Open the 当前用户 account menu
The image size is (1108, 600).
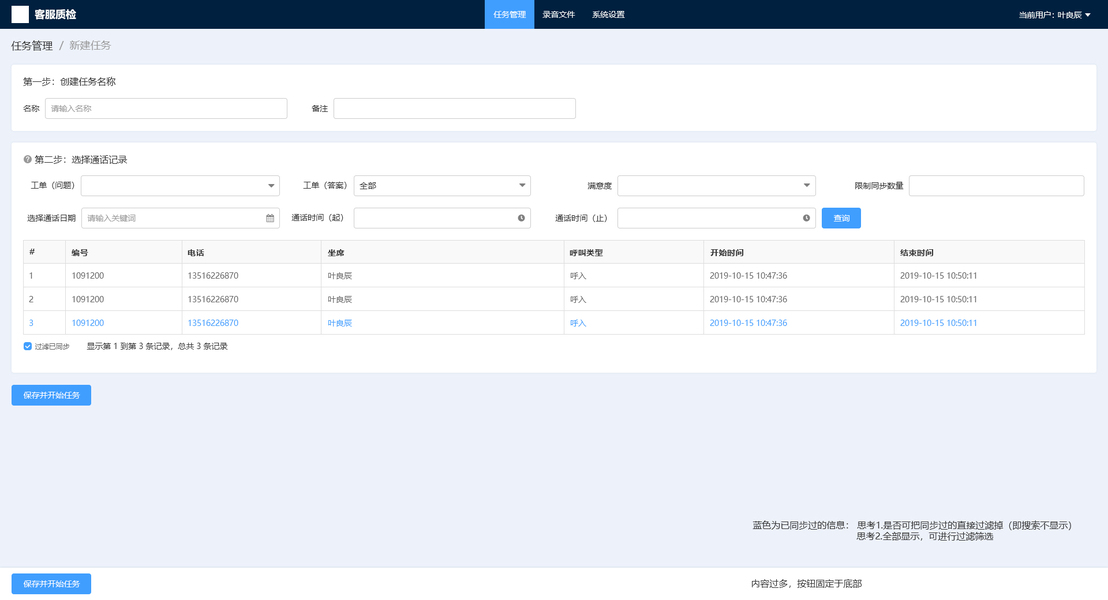[1054, 15]
